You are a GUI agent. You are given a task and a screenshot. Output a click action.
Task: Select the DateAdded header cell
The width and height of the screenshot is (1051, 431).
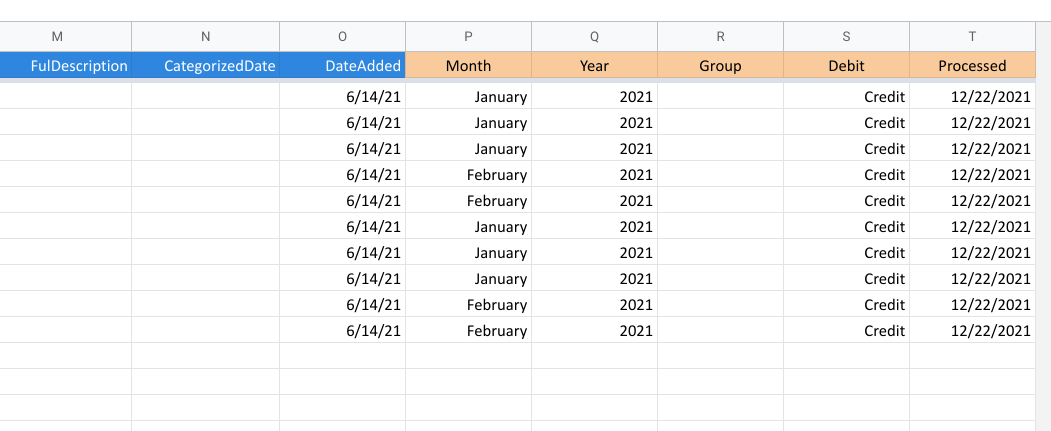[343, 66]
